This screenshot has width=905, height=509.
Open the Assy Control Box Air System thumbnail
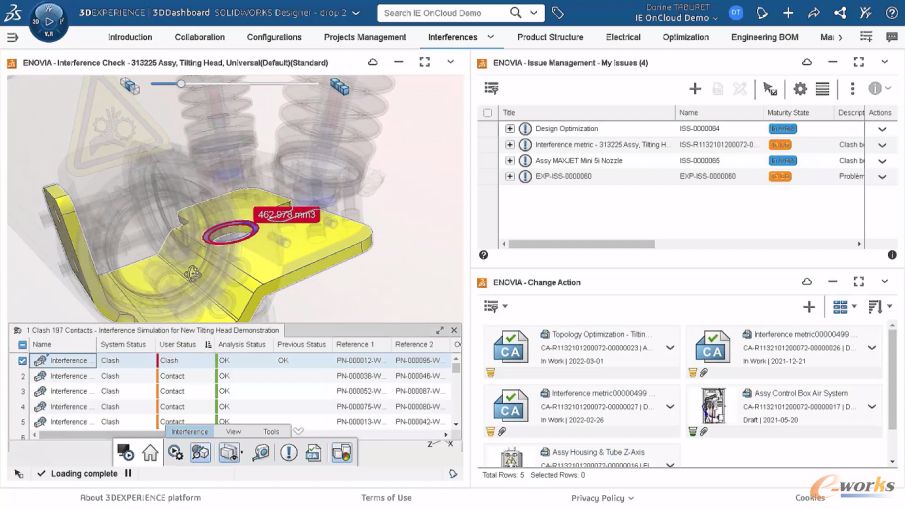click(x=713, y=406)
